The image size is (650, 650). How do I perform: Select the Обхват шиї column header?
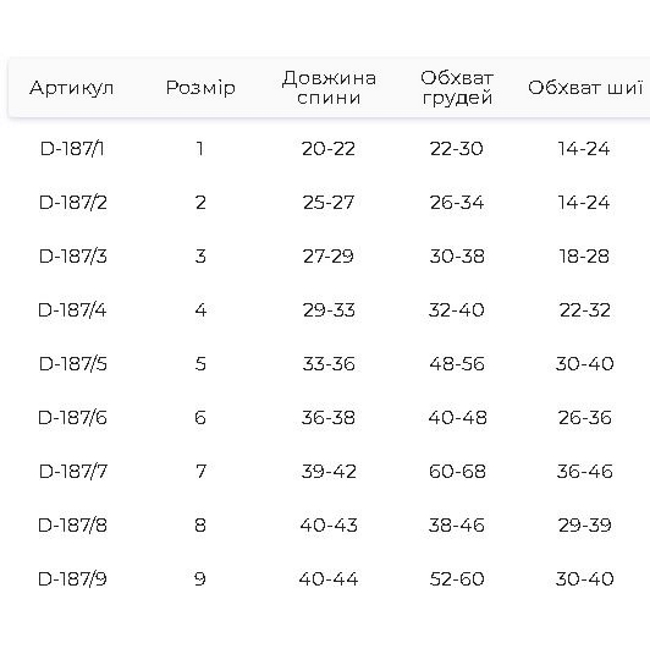[585, 88]
